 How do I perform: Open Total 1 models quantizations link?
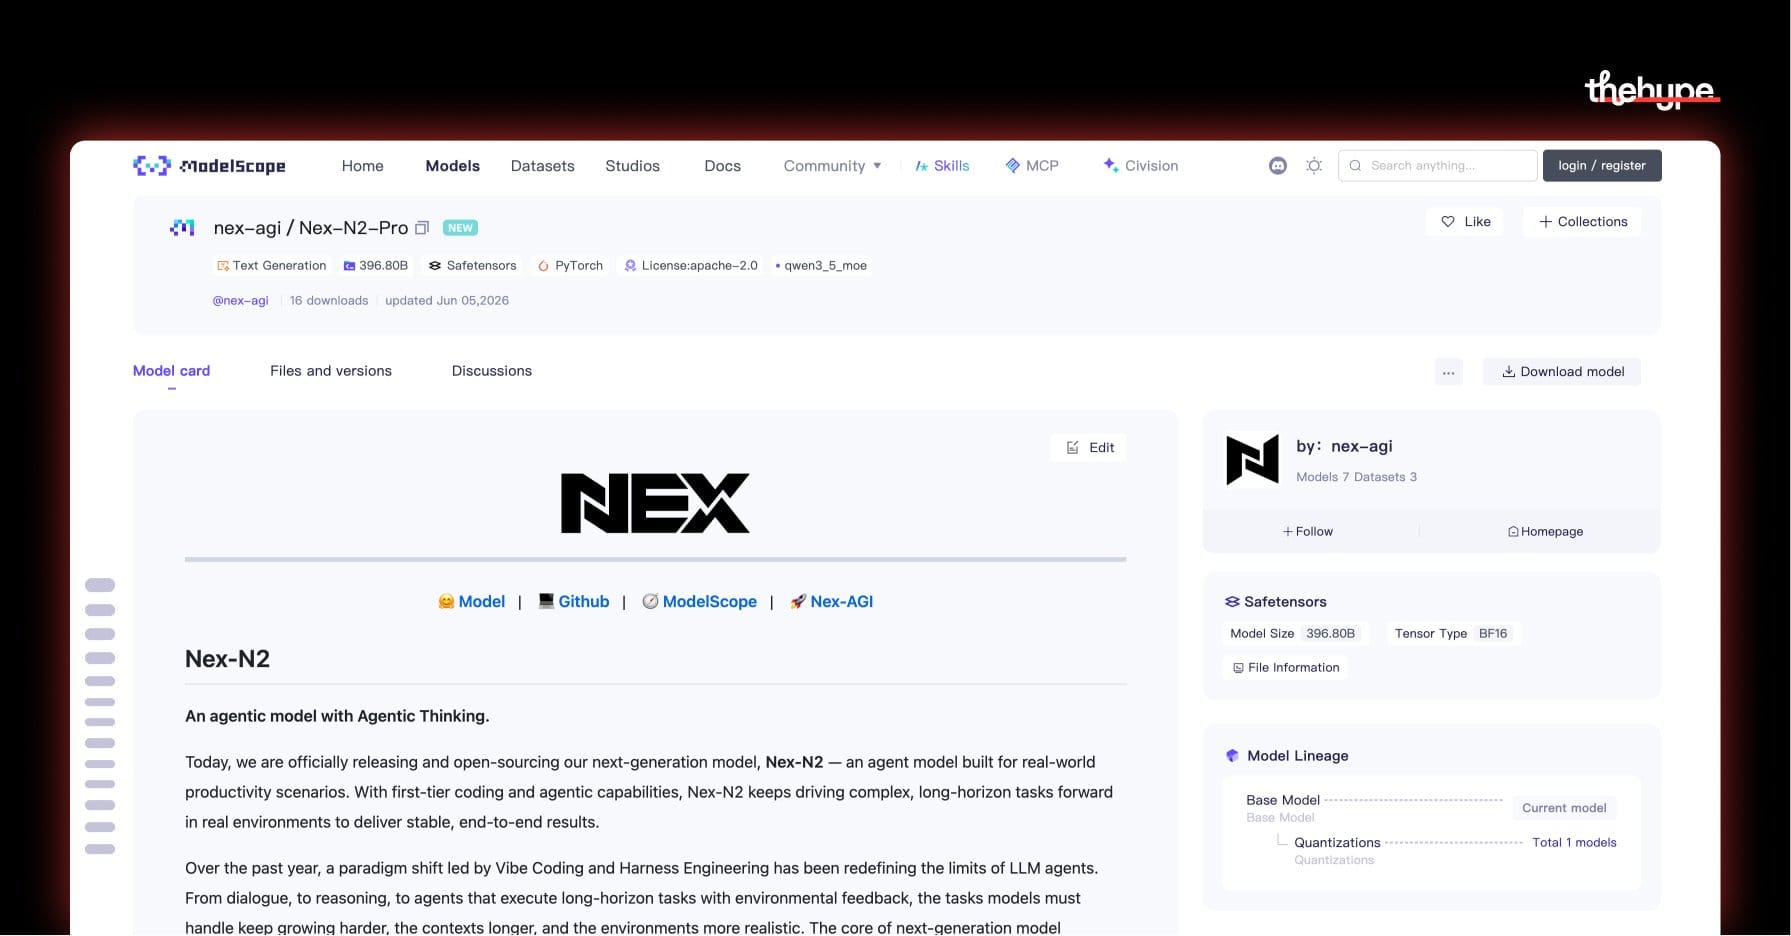(1574, 843)
